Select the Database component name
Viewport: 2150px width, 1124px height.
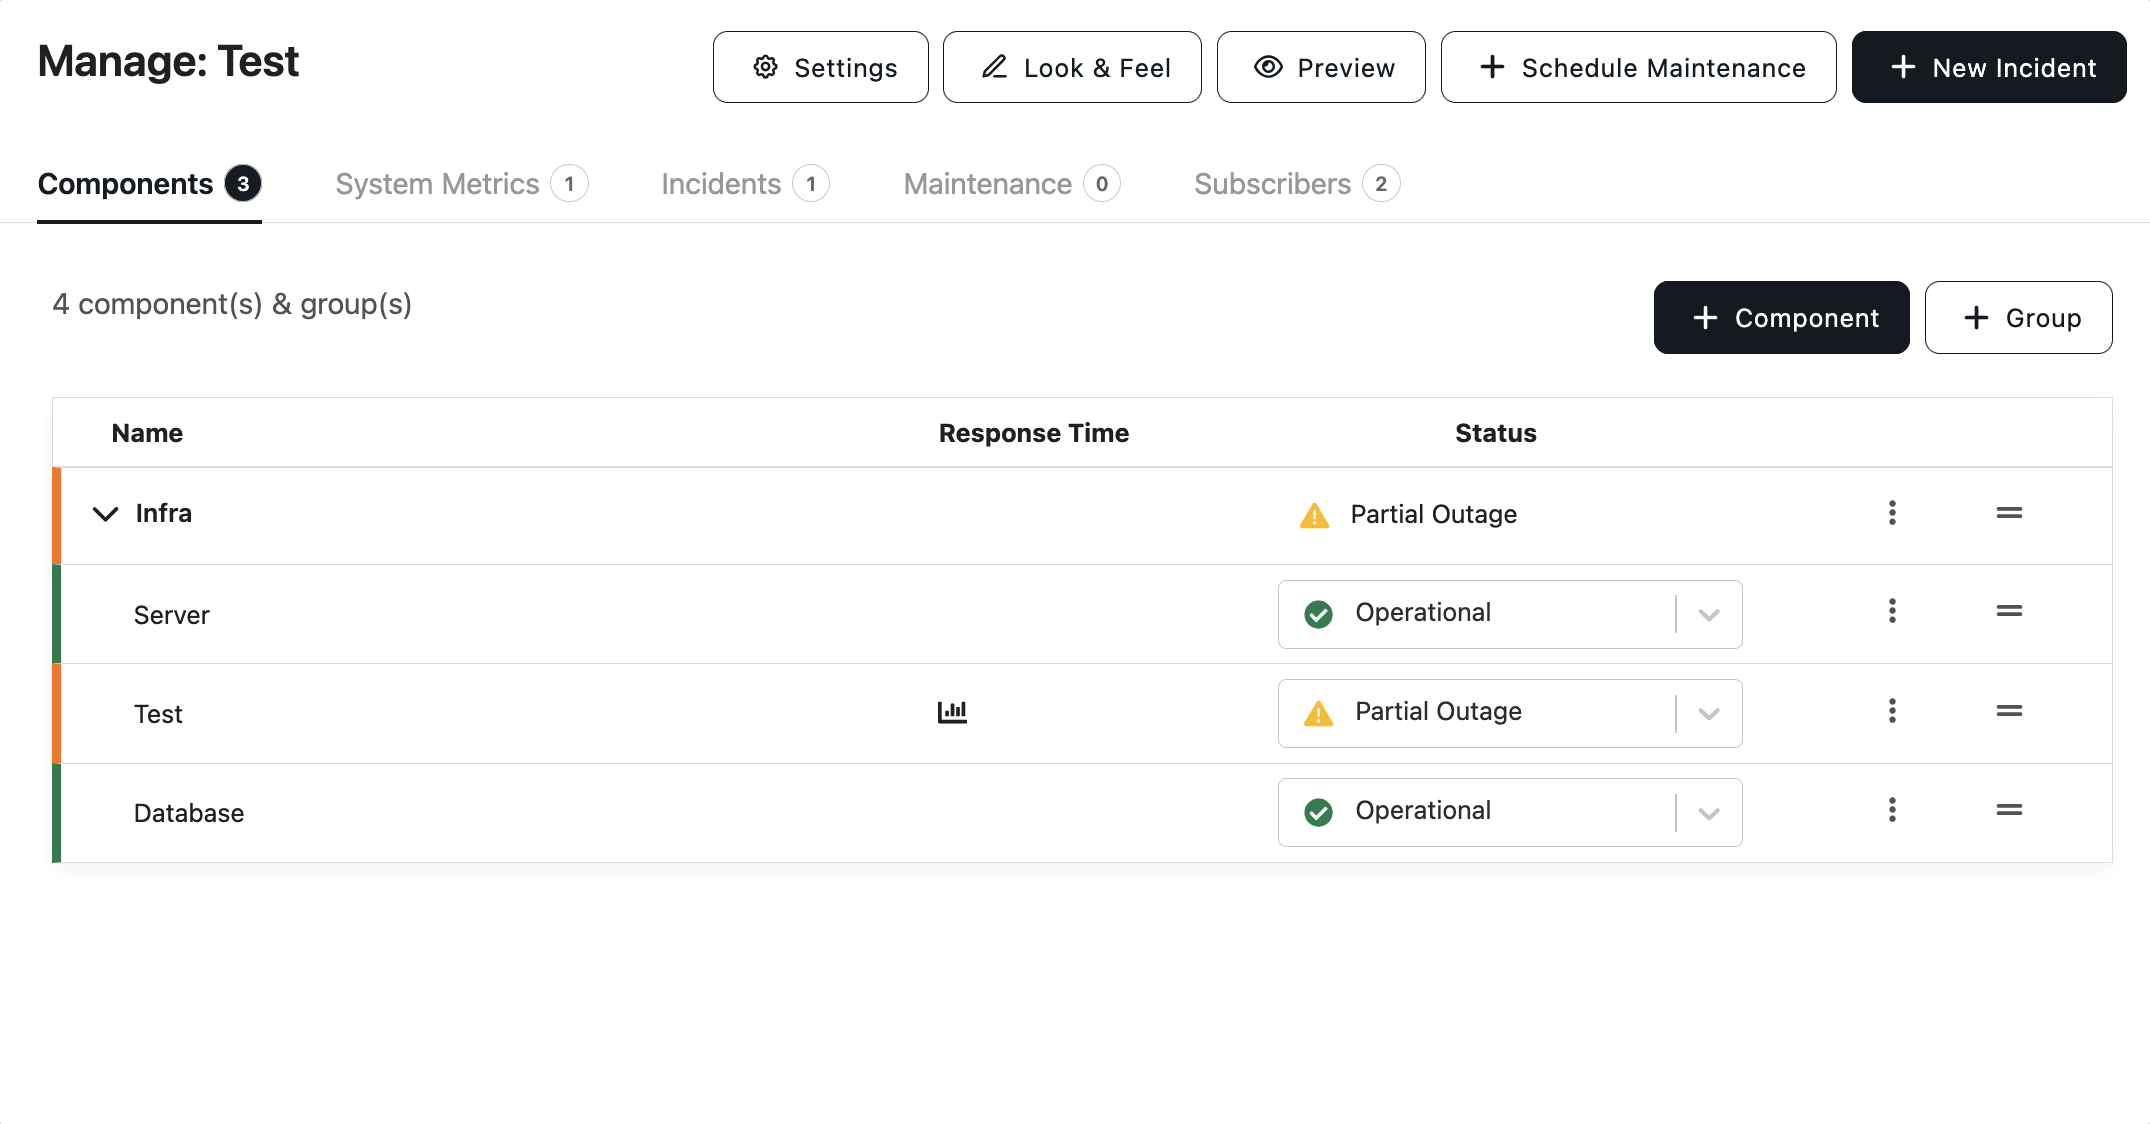point(189,813)
